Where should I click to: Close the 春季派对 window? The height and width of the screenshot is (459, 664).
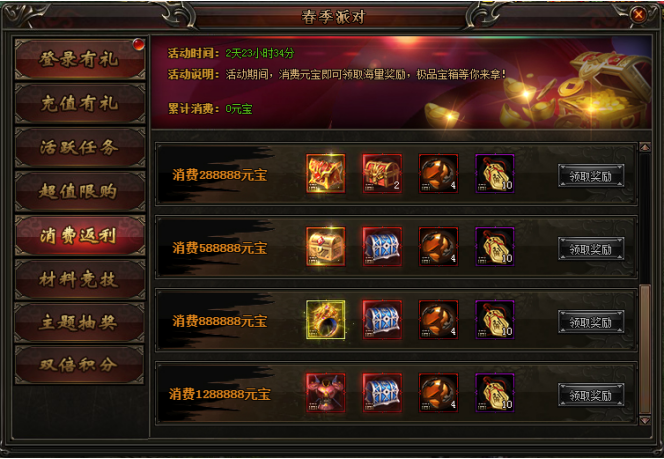point(638,15)
